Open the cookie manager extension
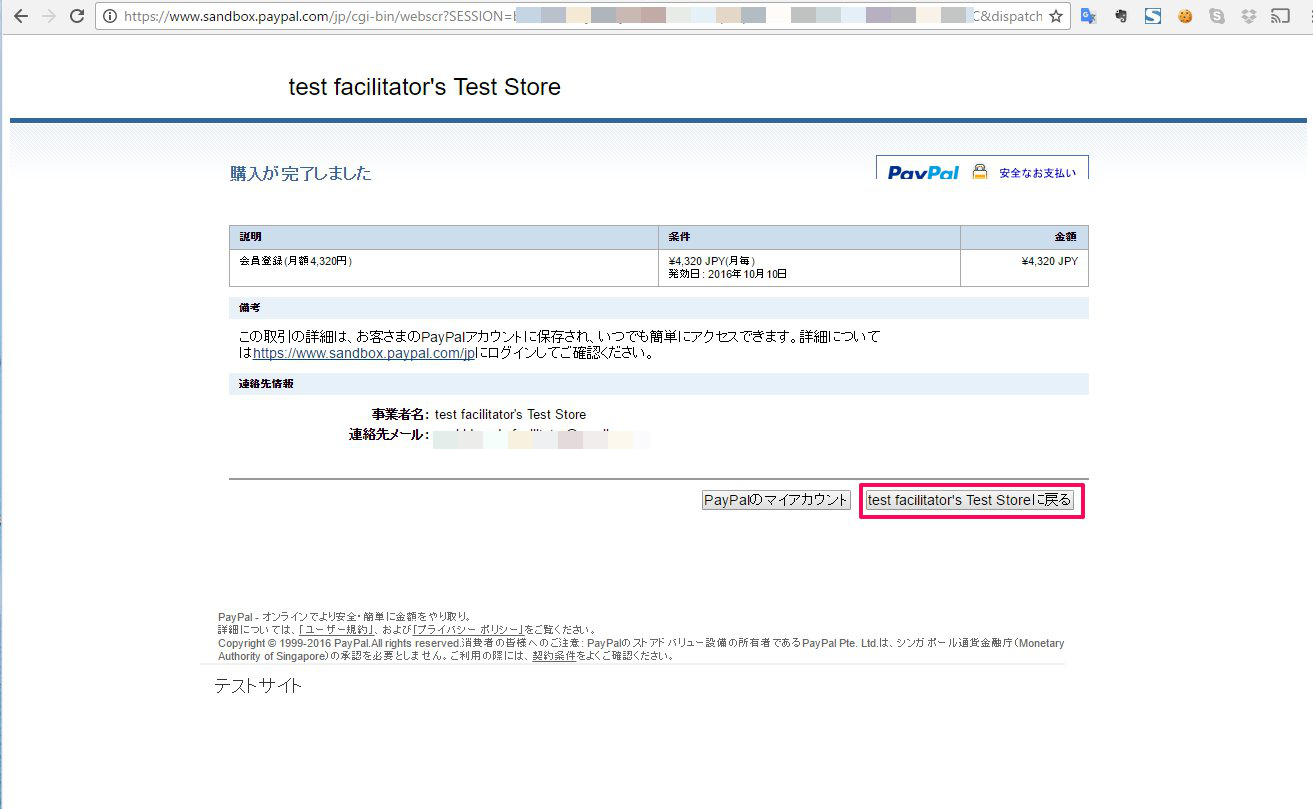The width and height of the screenshot is (1313, 809). pos(1184,15)
